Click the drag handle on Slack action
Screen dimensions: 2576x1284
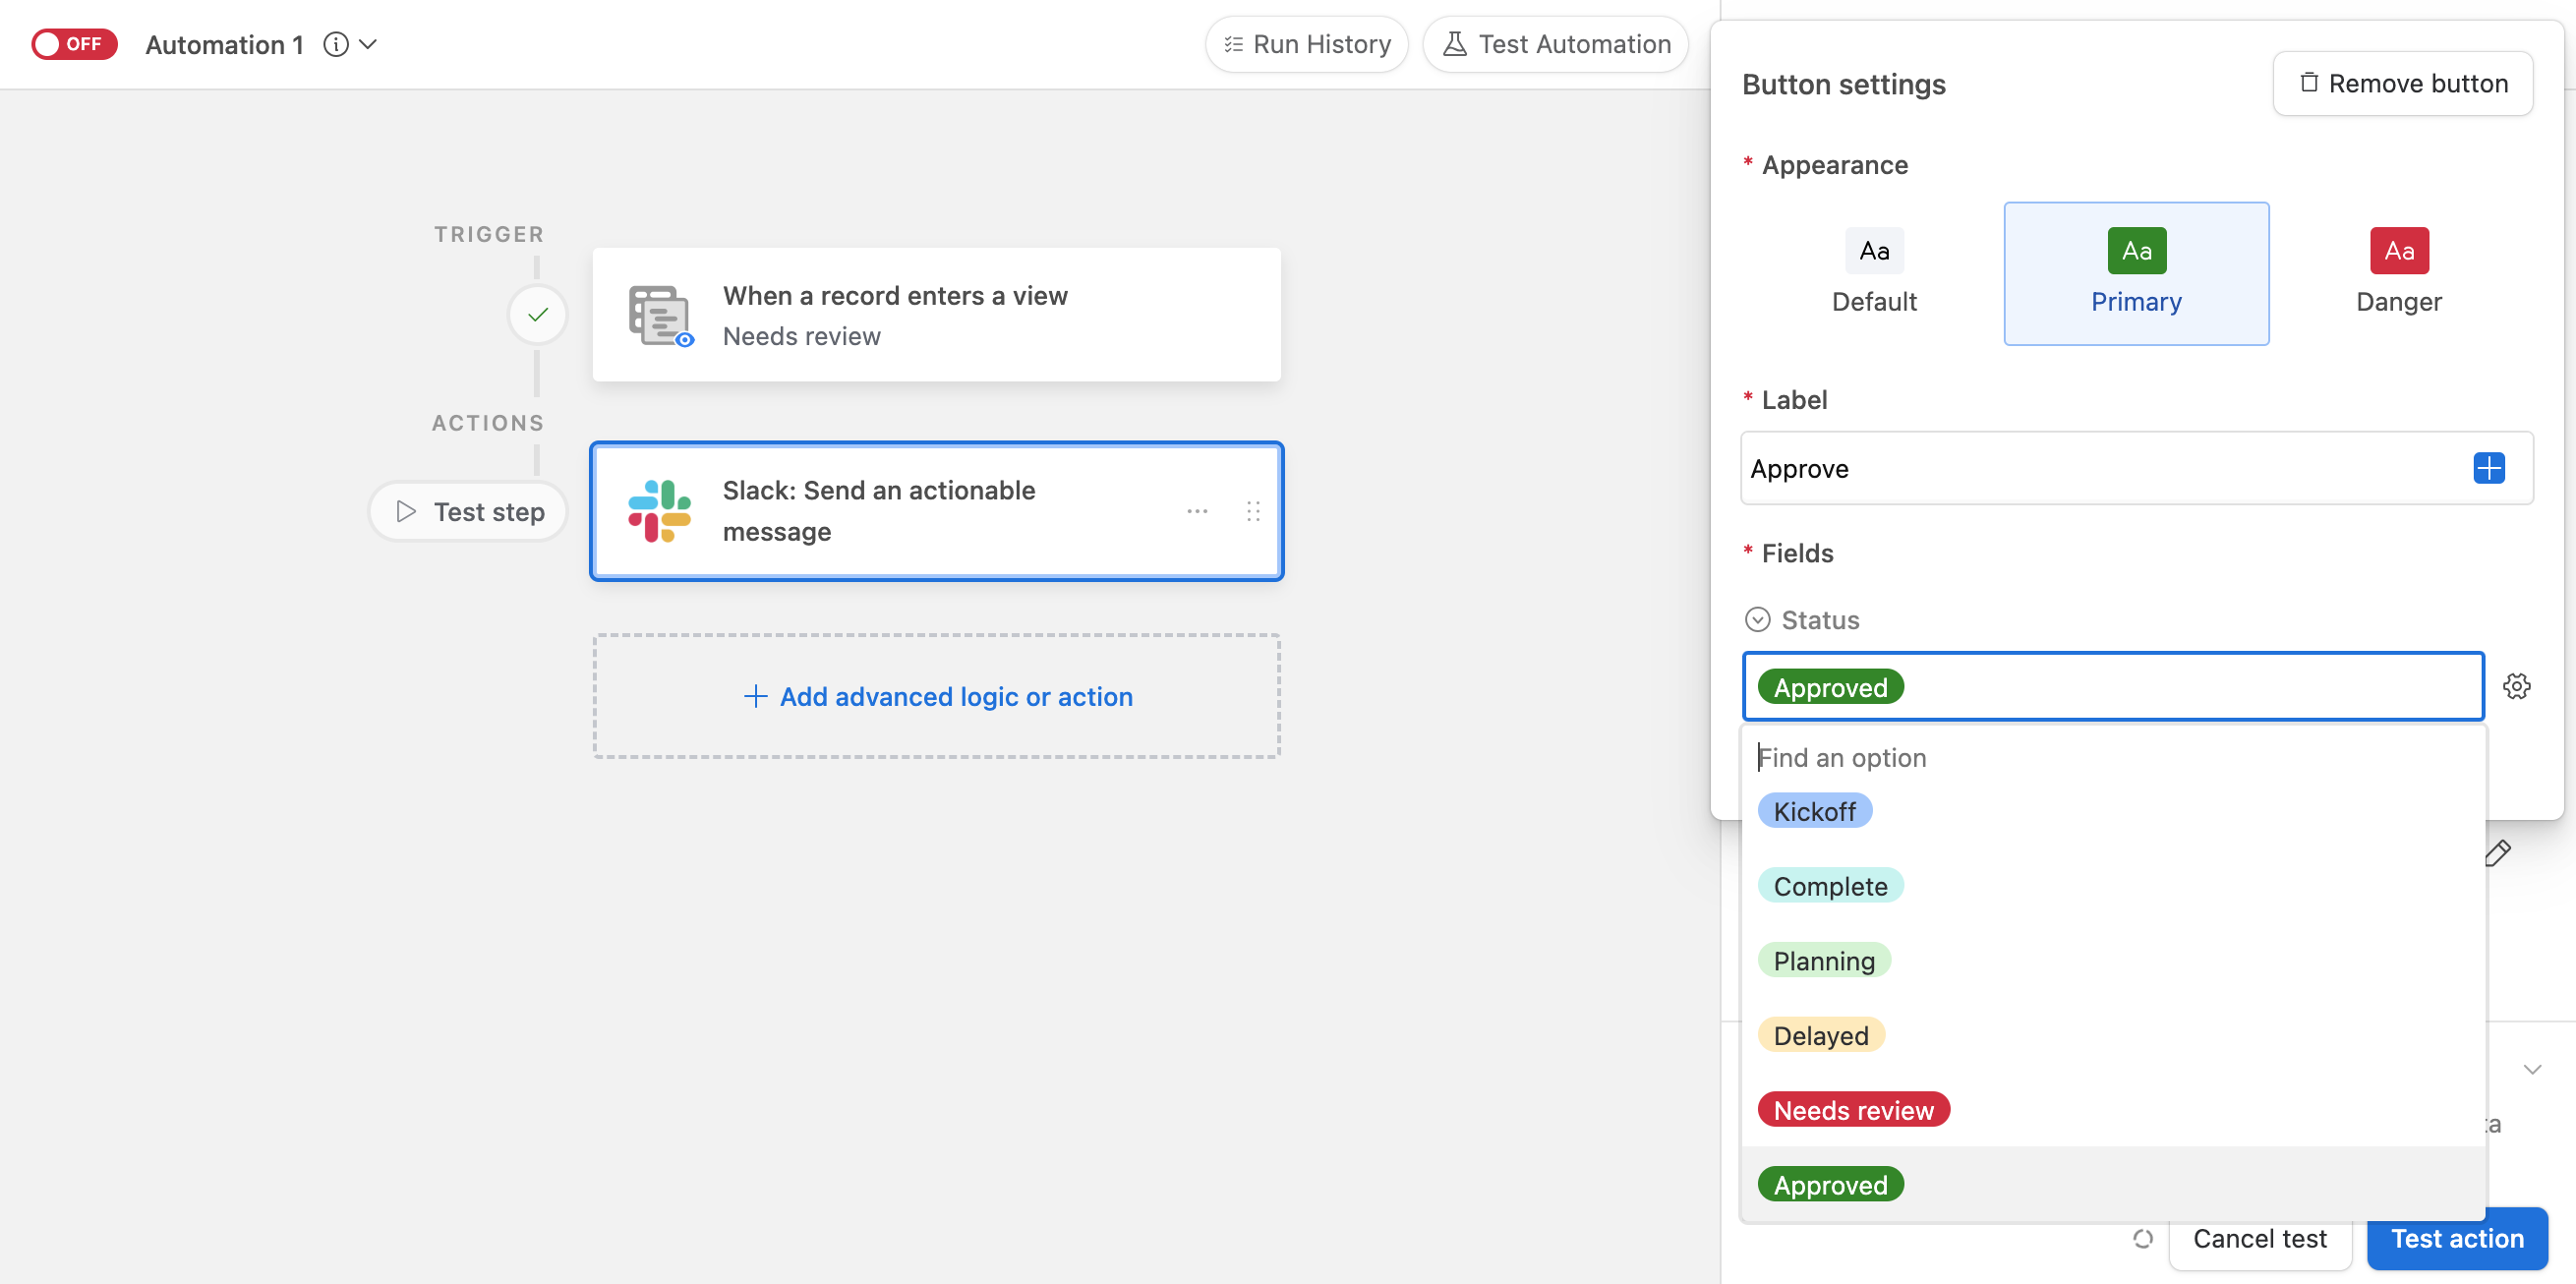[x=1253, y=511]
